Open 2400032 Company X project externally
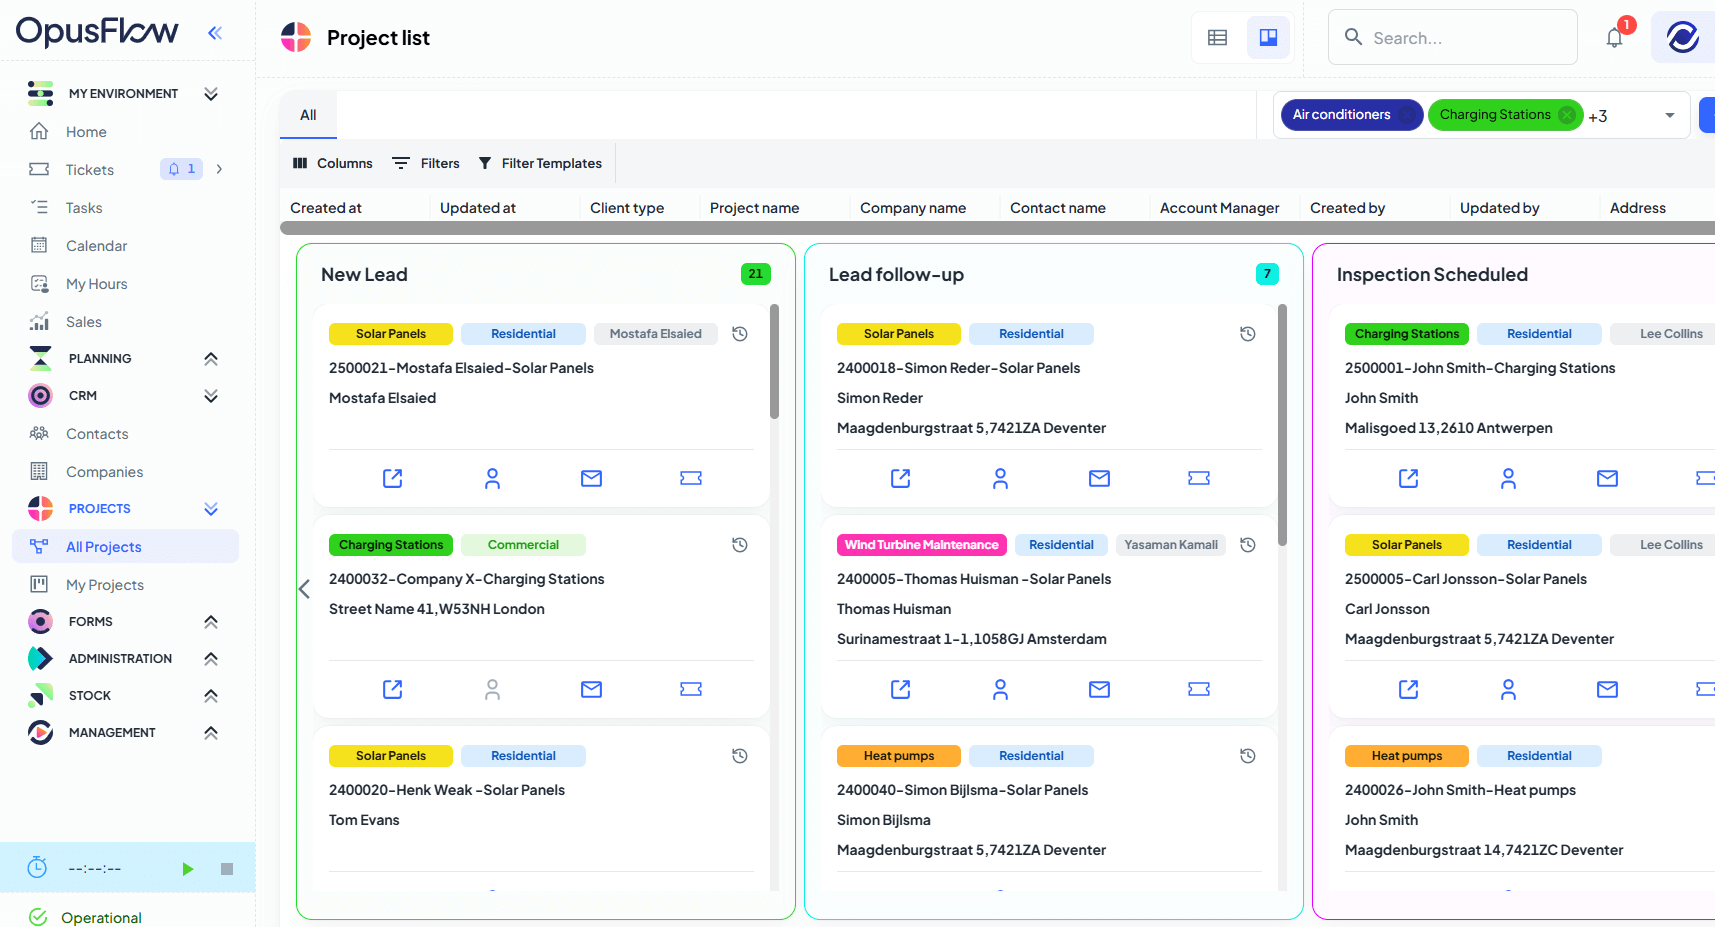The width and height of the screenshot is (1715, 927). [x=393, y=689]
